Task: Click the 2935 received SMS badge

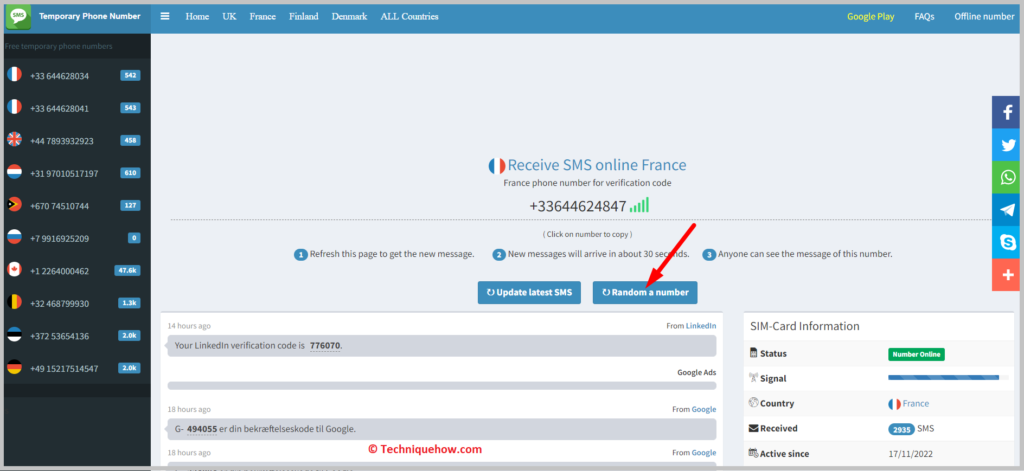Action: tap(901, 429)
